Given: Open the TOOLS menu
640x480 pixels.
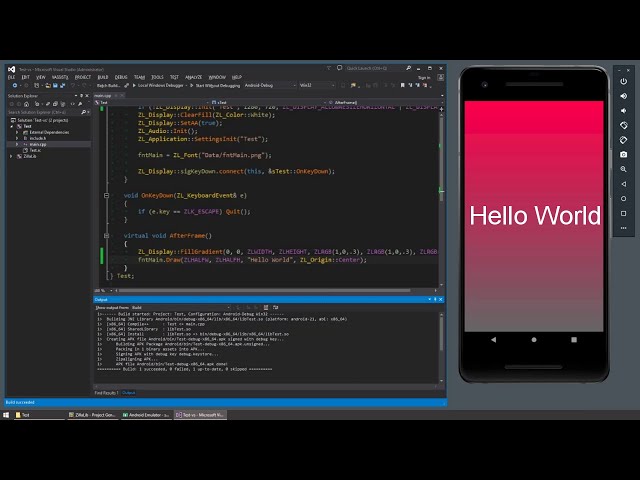Looking at the screenshot, I should coord(157,77).
